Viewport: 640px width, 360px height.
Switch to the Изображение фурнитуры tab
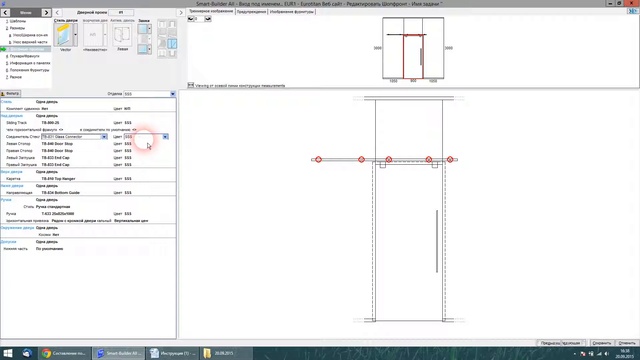coord(291,12)
